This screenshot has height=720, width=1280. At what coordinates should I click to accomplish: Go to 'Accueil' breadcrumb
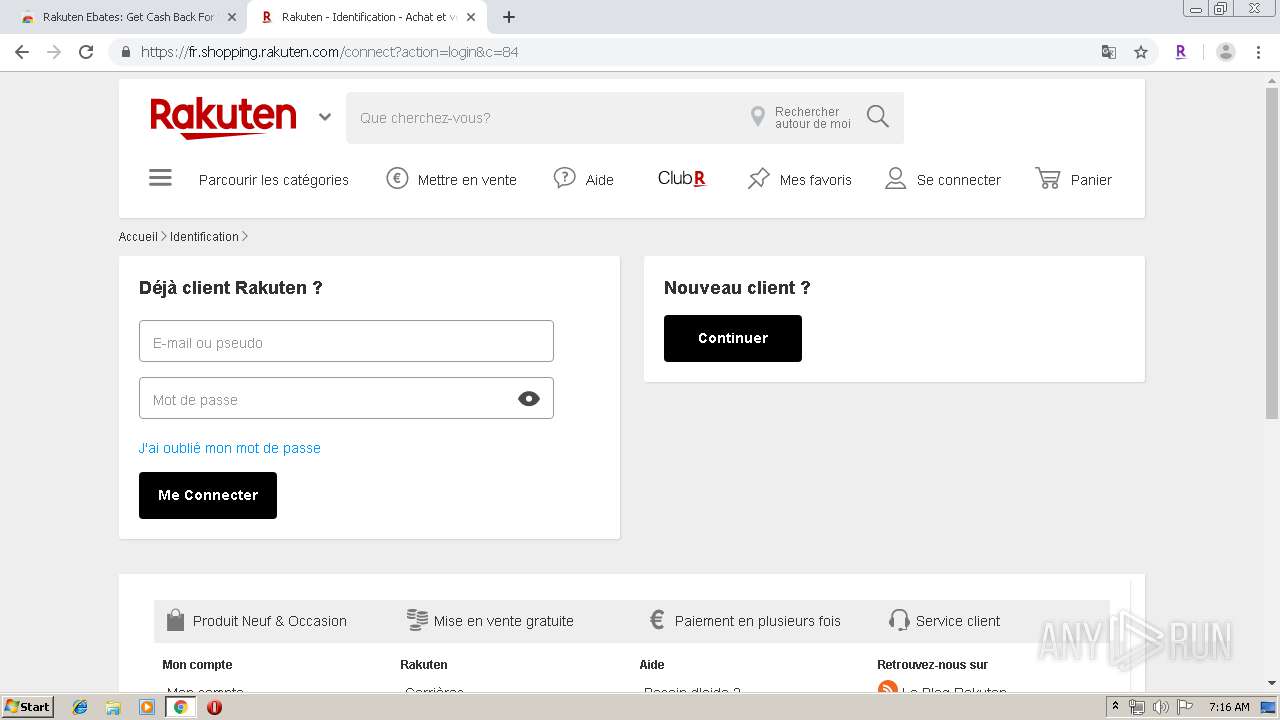(x=138, y=237)
